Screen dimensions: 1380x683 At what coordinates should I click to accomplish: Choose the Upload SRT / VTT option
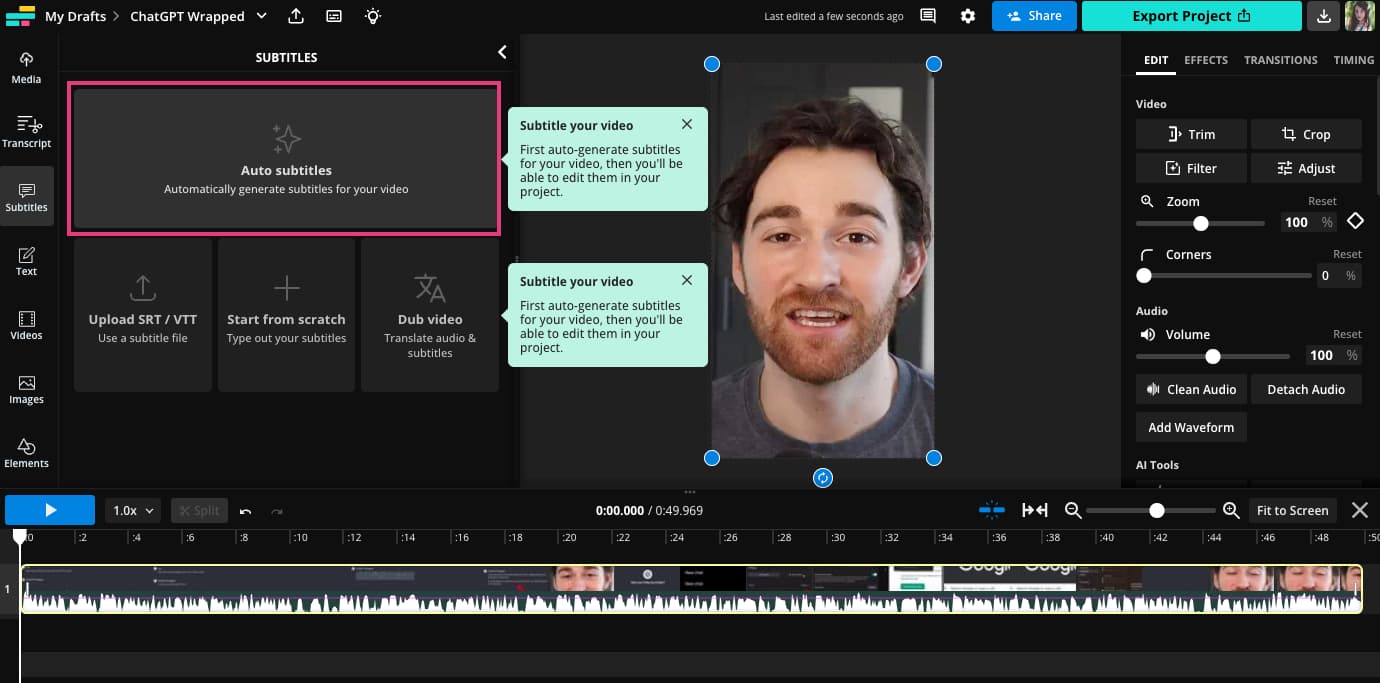(x=143, y=315)
